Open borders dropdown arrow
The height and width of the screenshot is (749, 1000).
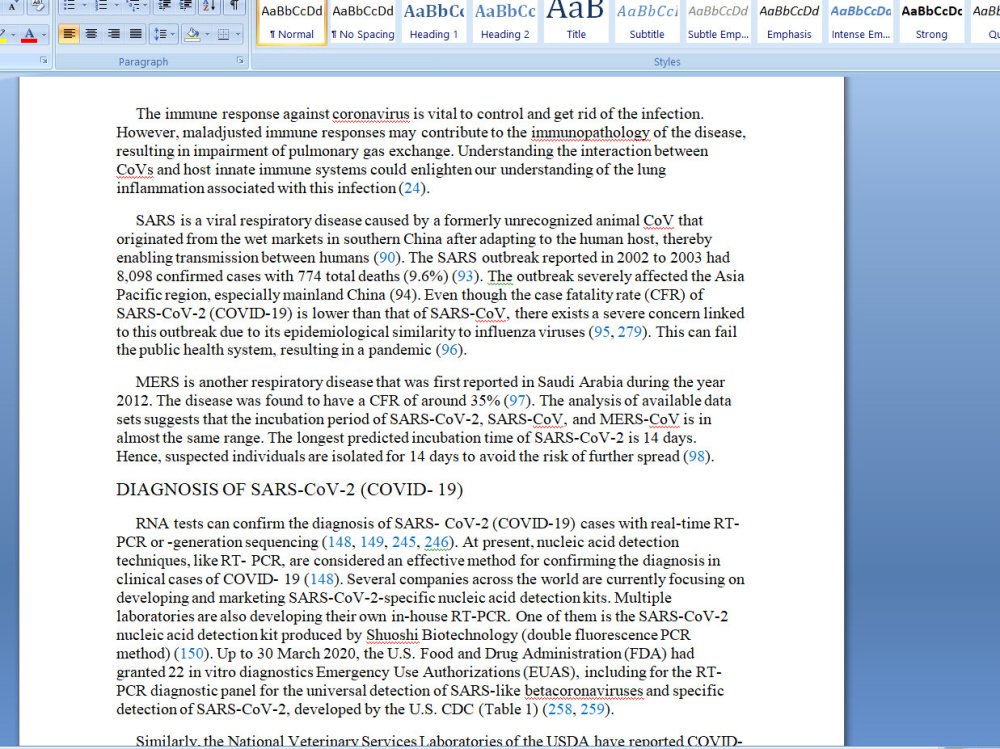[238, 34]
